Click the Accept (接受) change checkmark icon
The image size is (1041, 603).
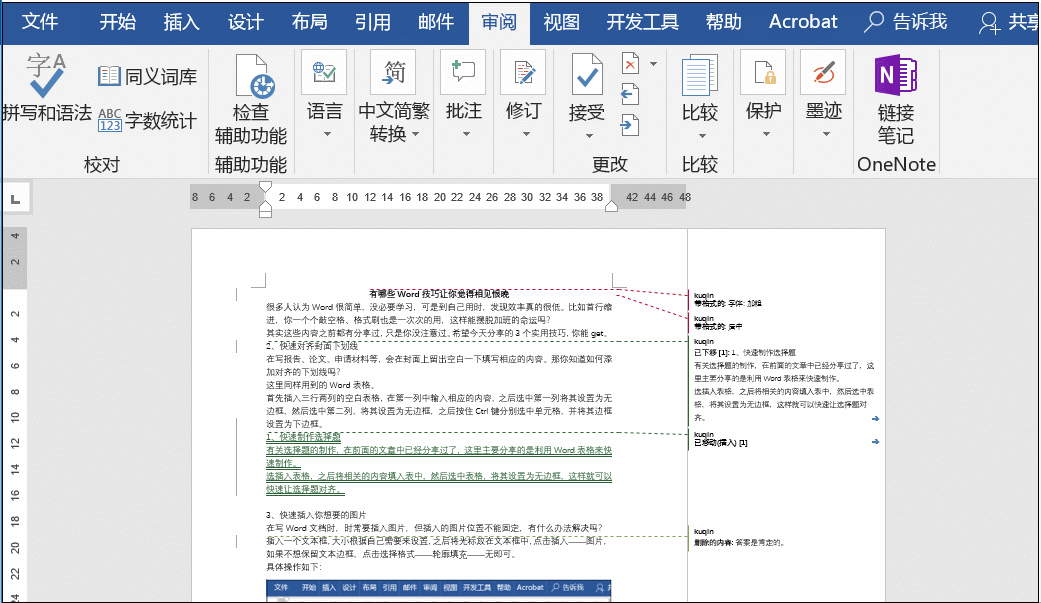(587, 76)
